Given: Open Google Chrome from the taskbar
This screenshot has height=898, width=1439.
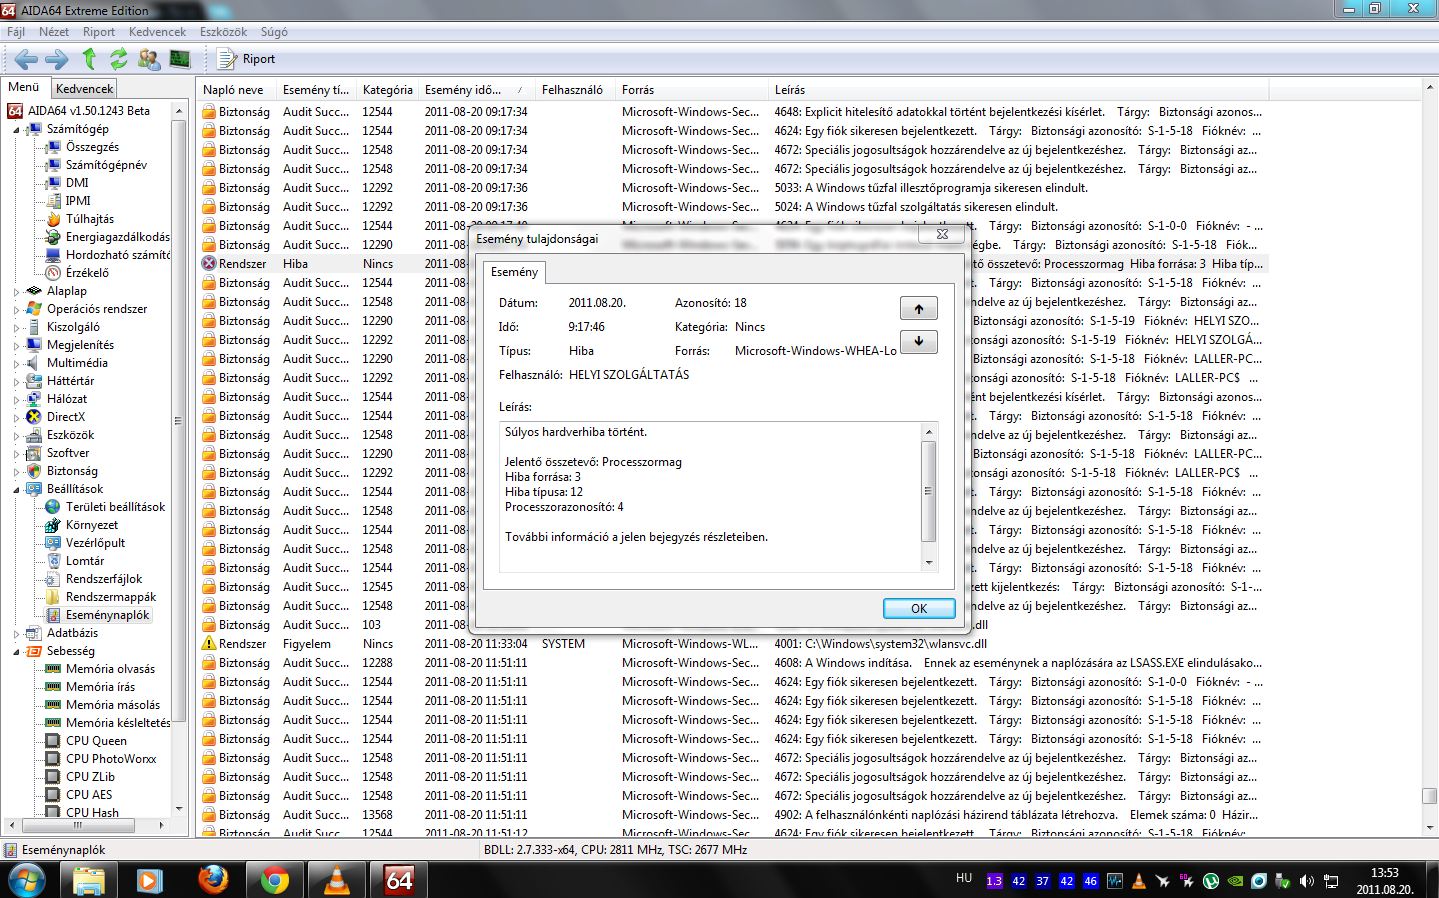Looking at the screenshot, I should tap(274, 880).
